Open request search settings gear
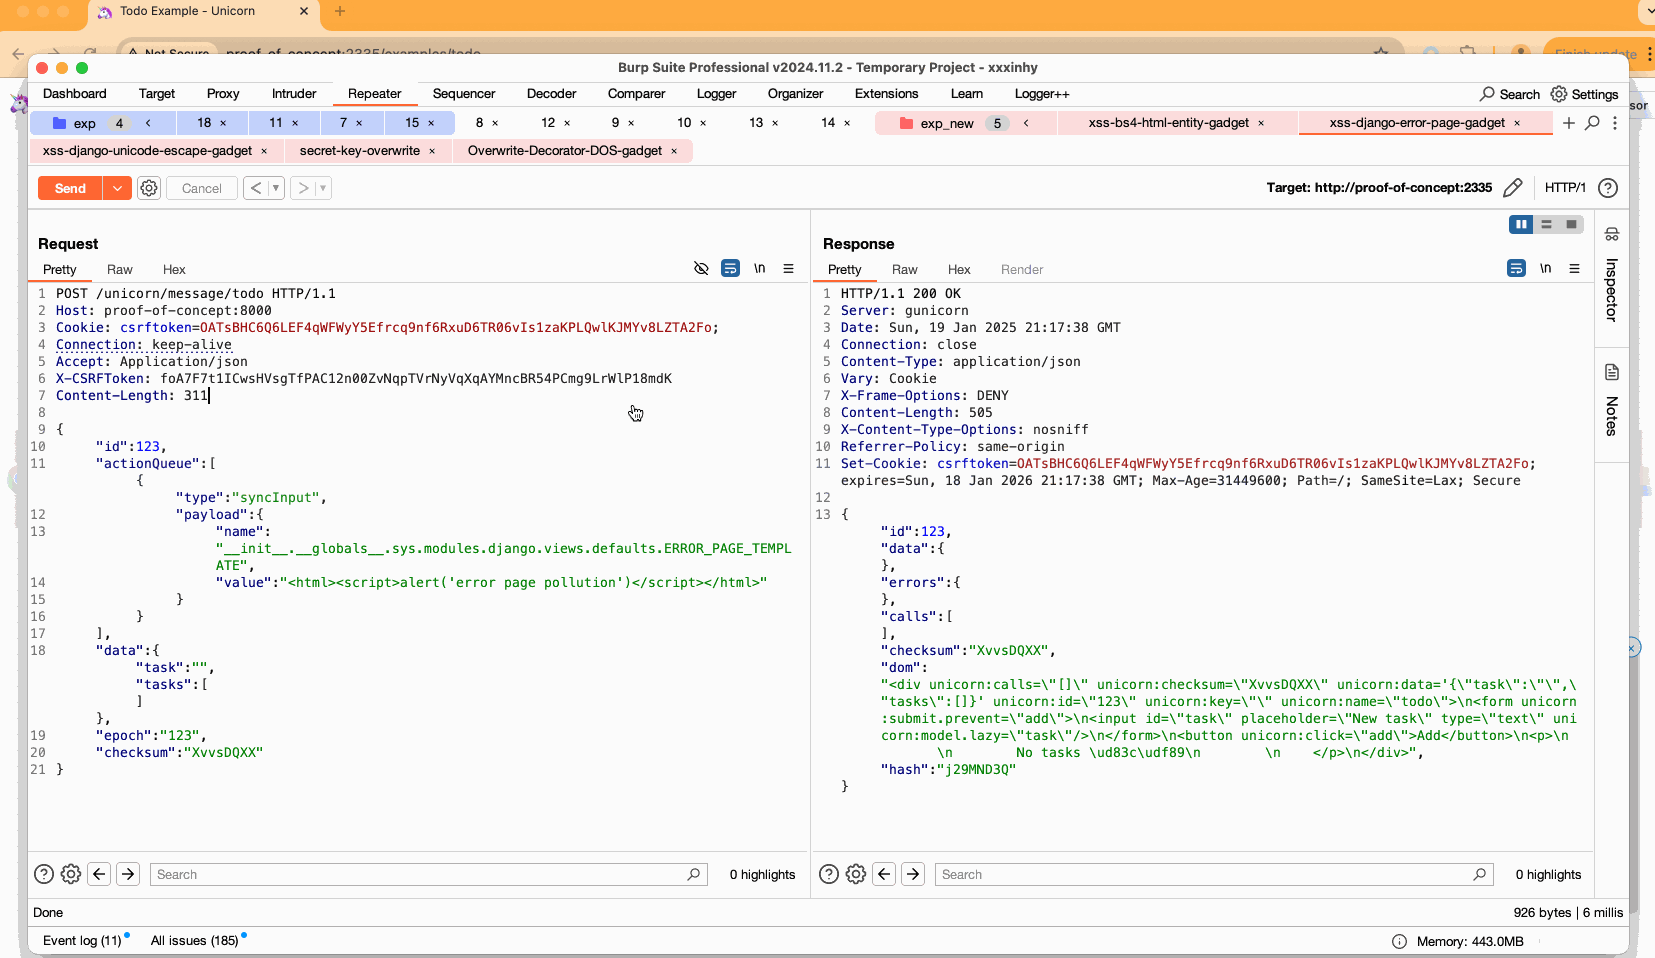 click(x=71, y=874)
